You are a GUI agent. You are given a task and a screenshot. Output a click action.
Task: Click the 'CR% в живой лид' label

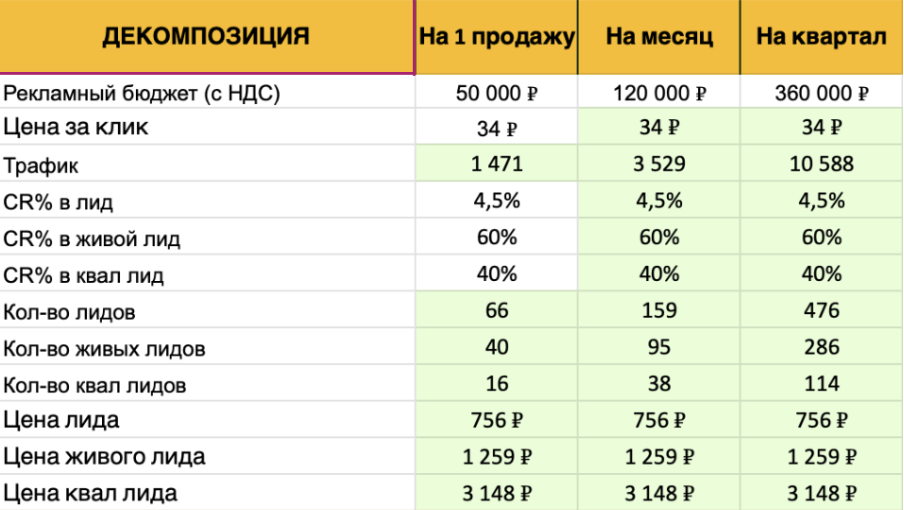93,239
